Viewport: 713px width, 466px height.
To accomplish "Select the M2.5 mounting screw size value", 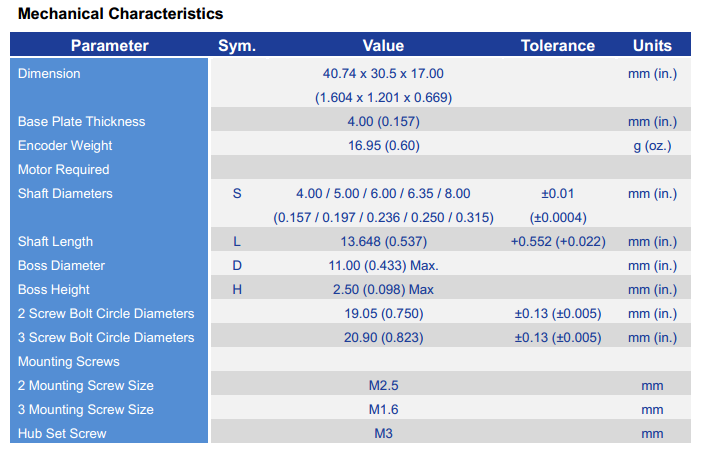I will click(x=383, y=386).
